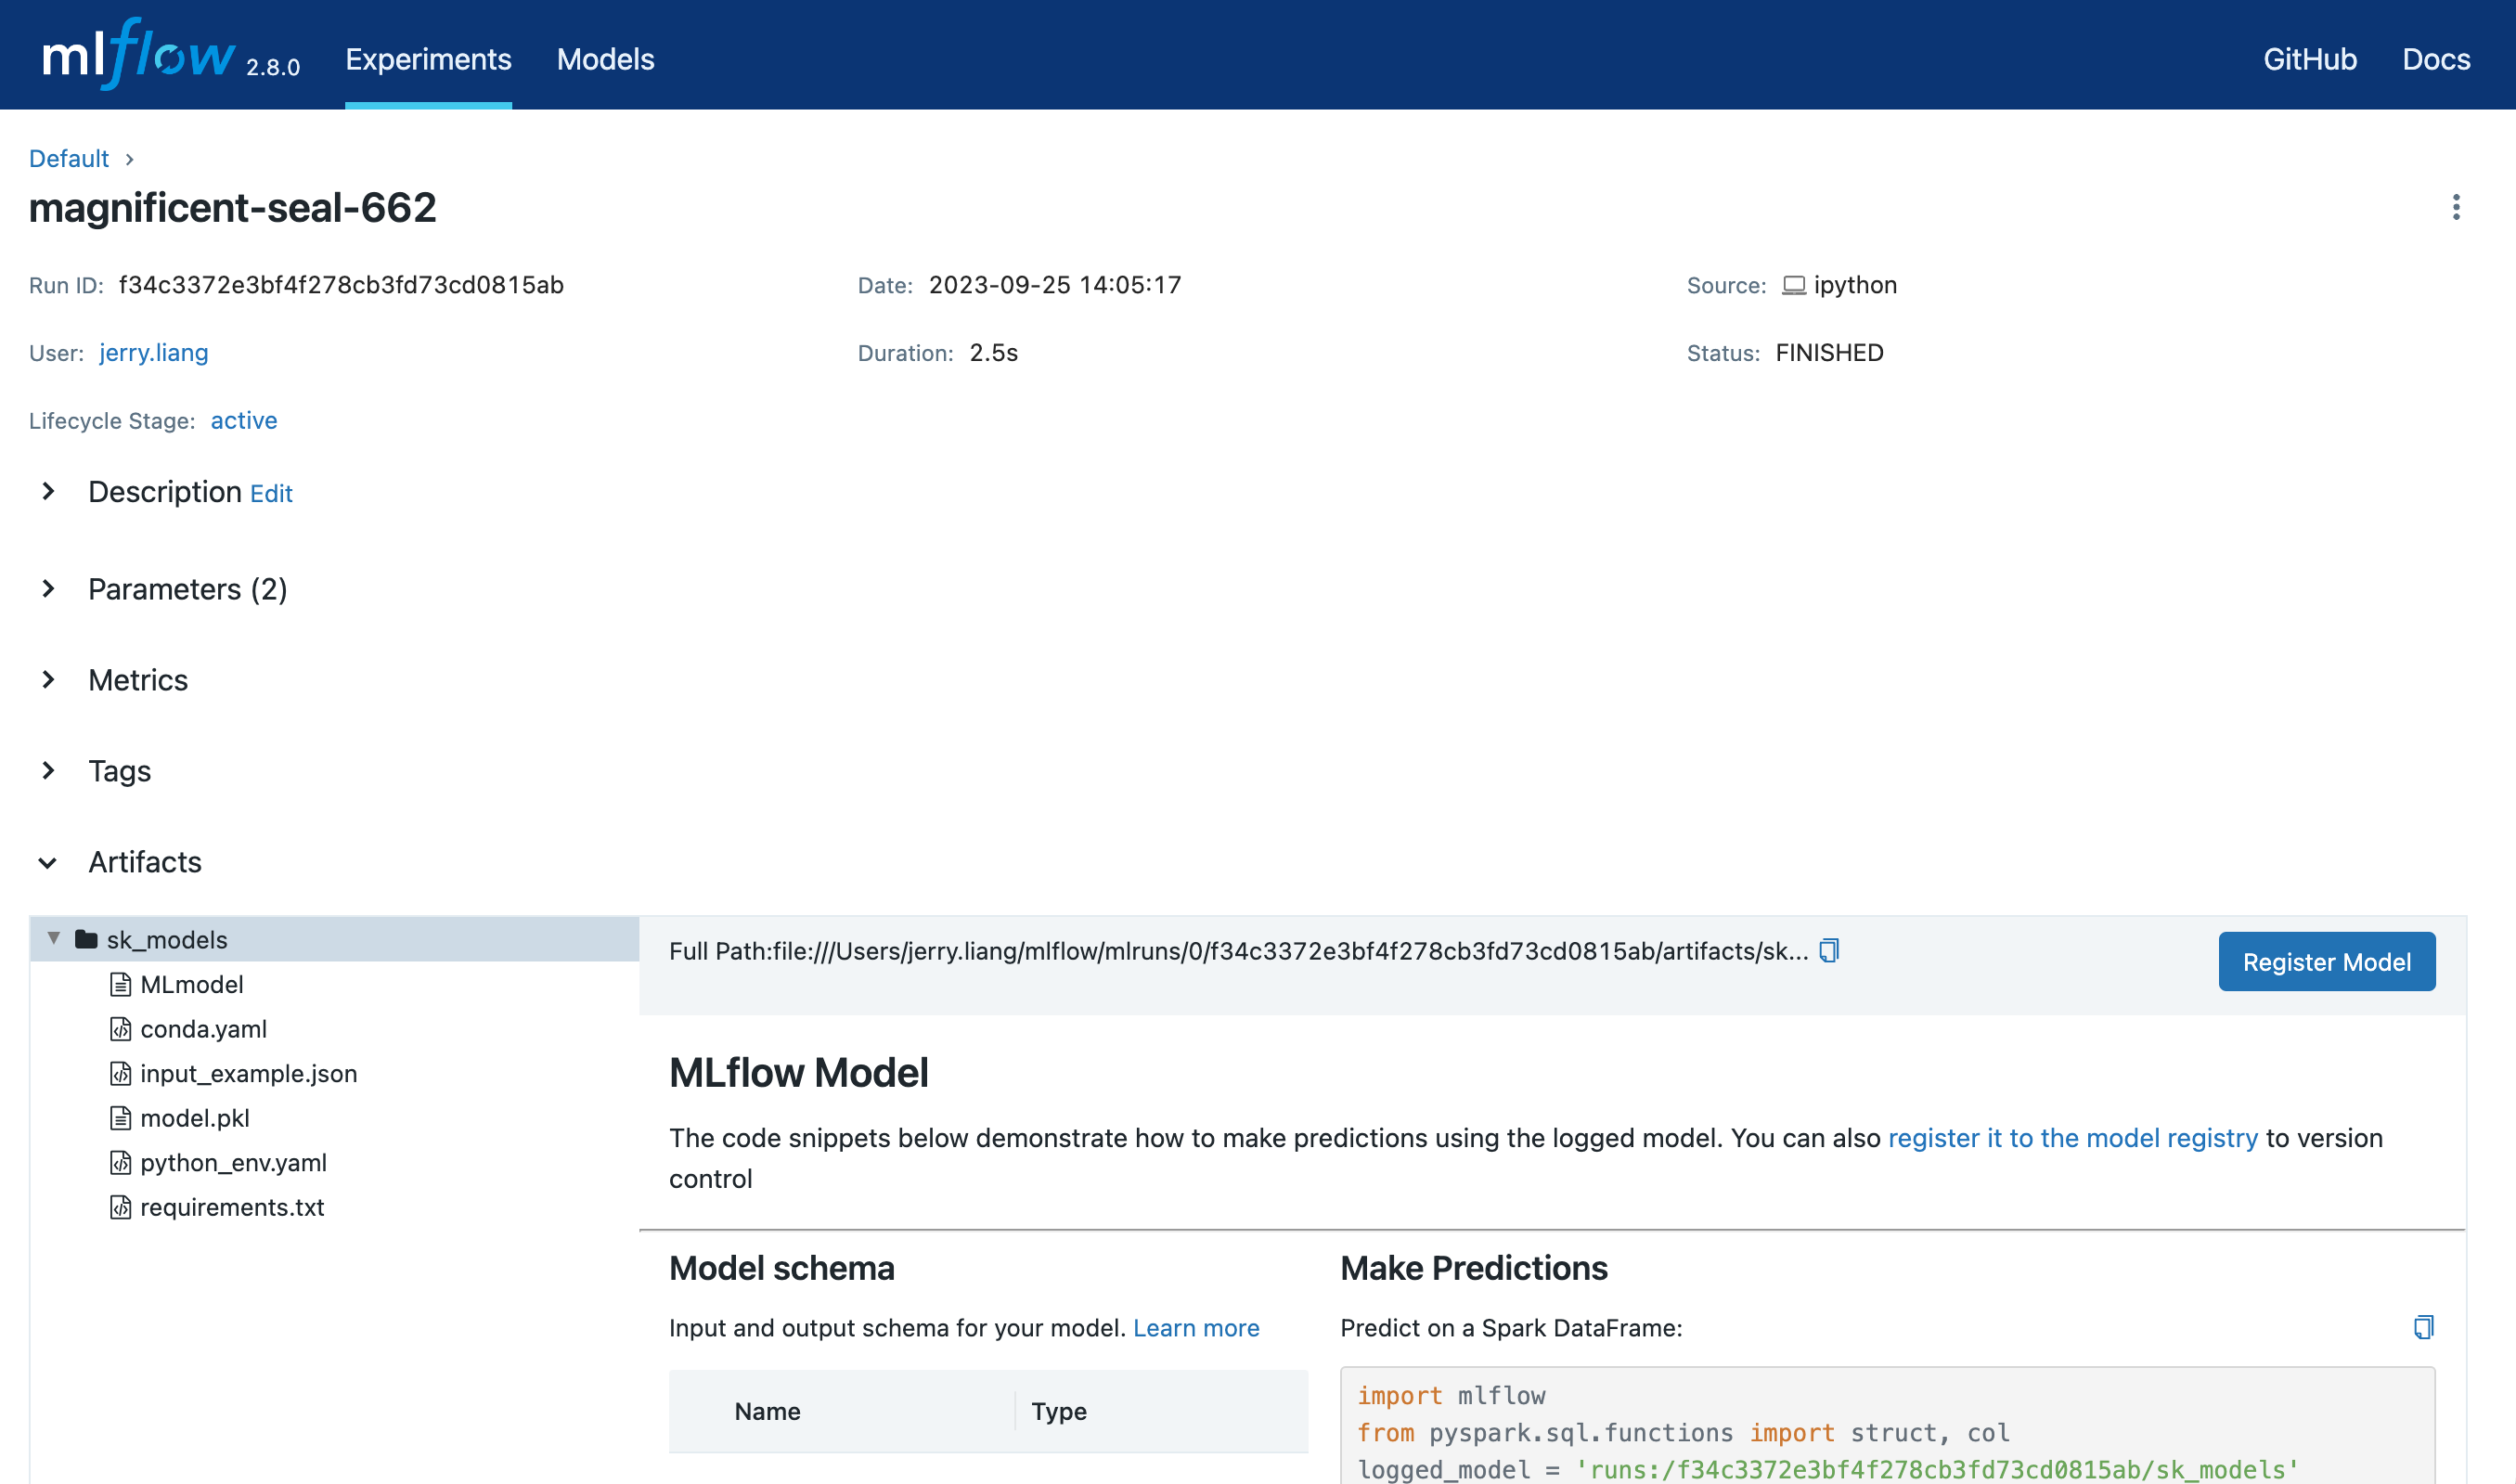
Task: Expand the sk_models folder tree
Action: pos(53,938)
